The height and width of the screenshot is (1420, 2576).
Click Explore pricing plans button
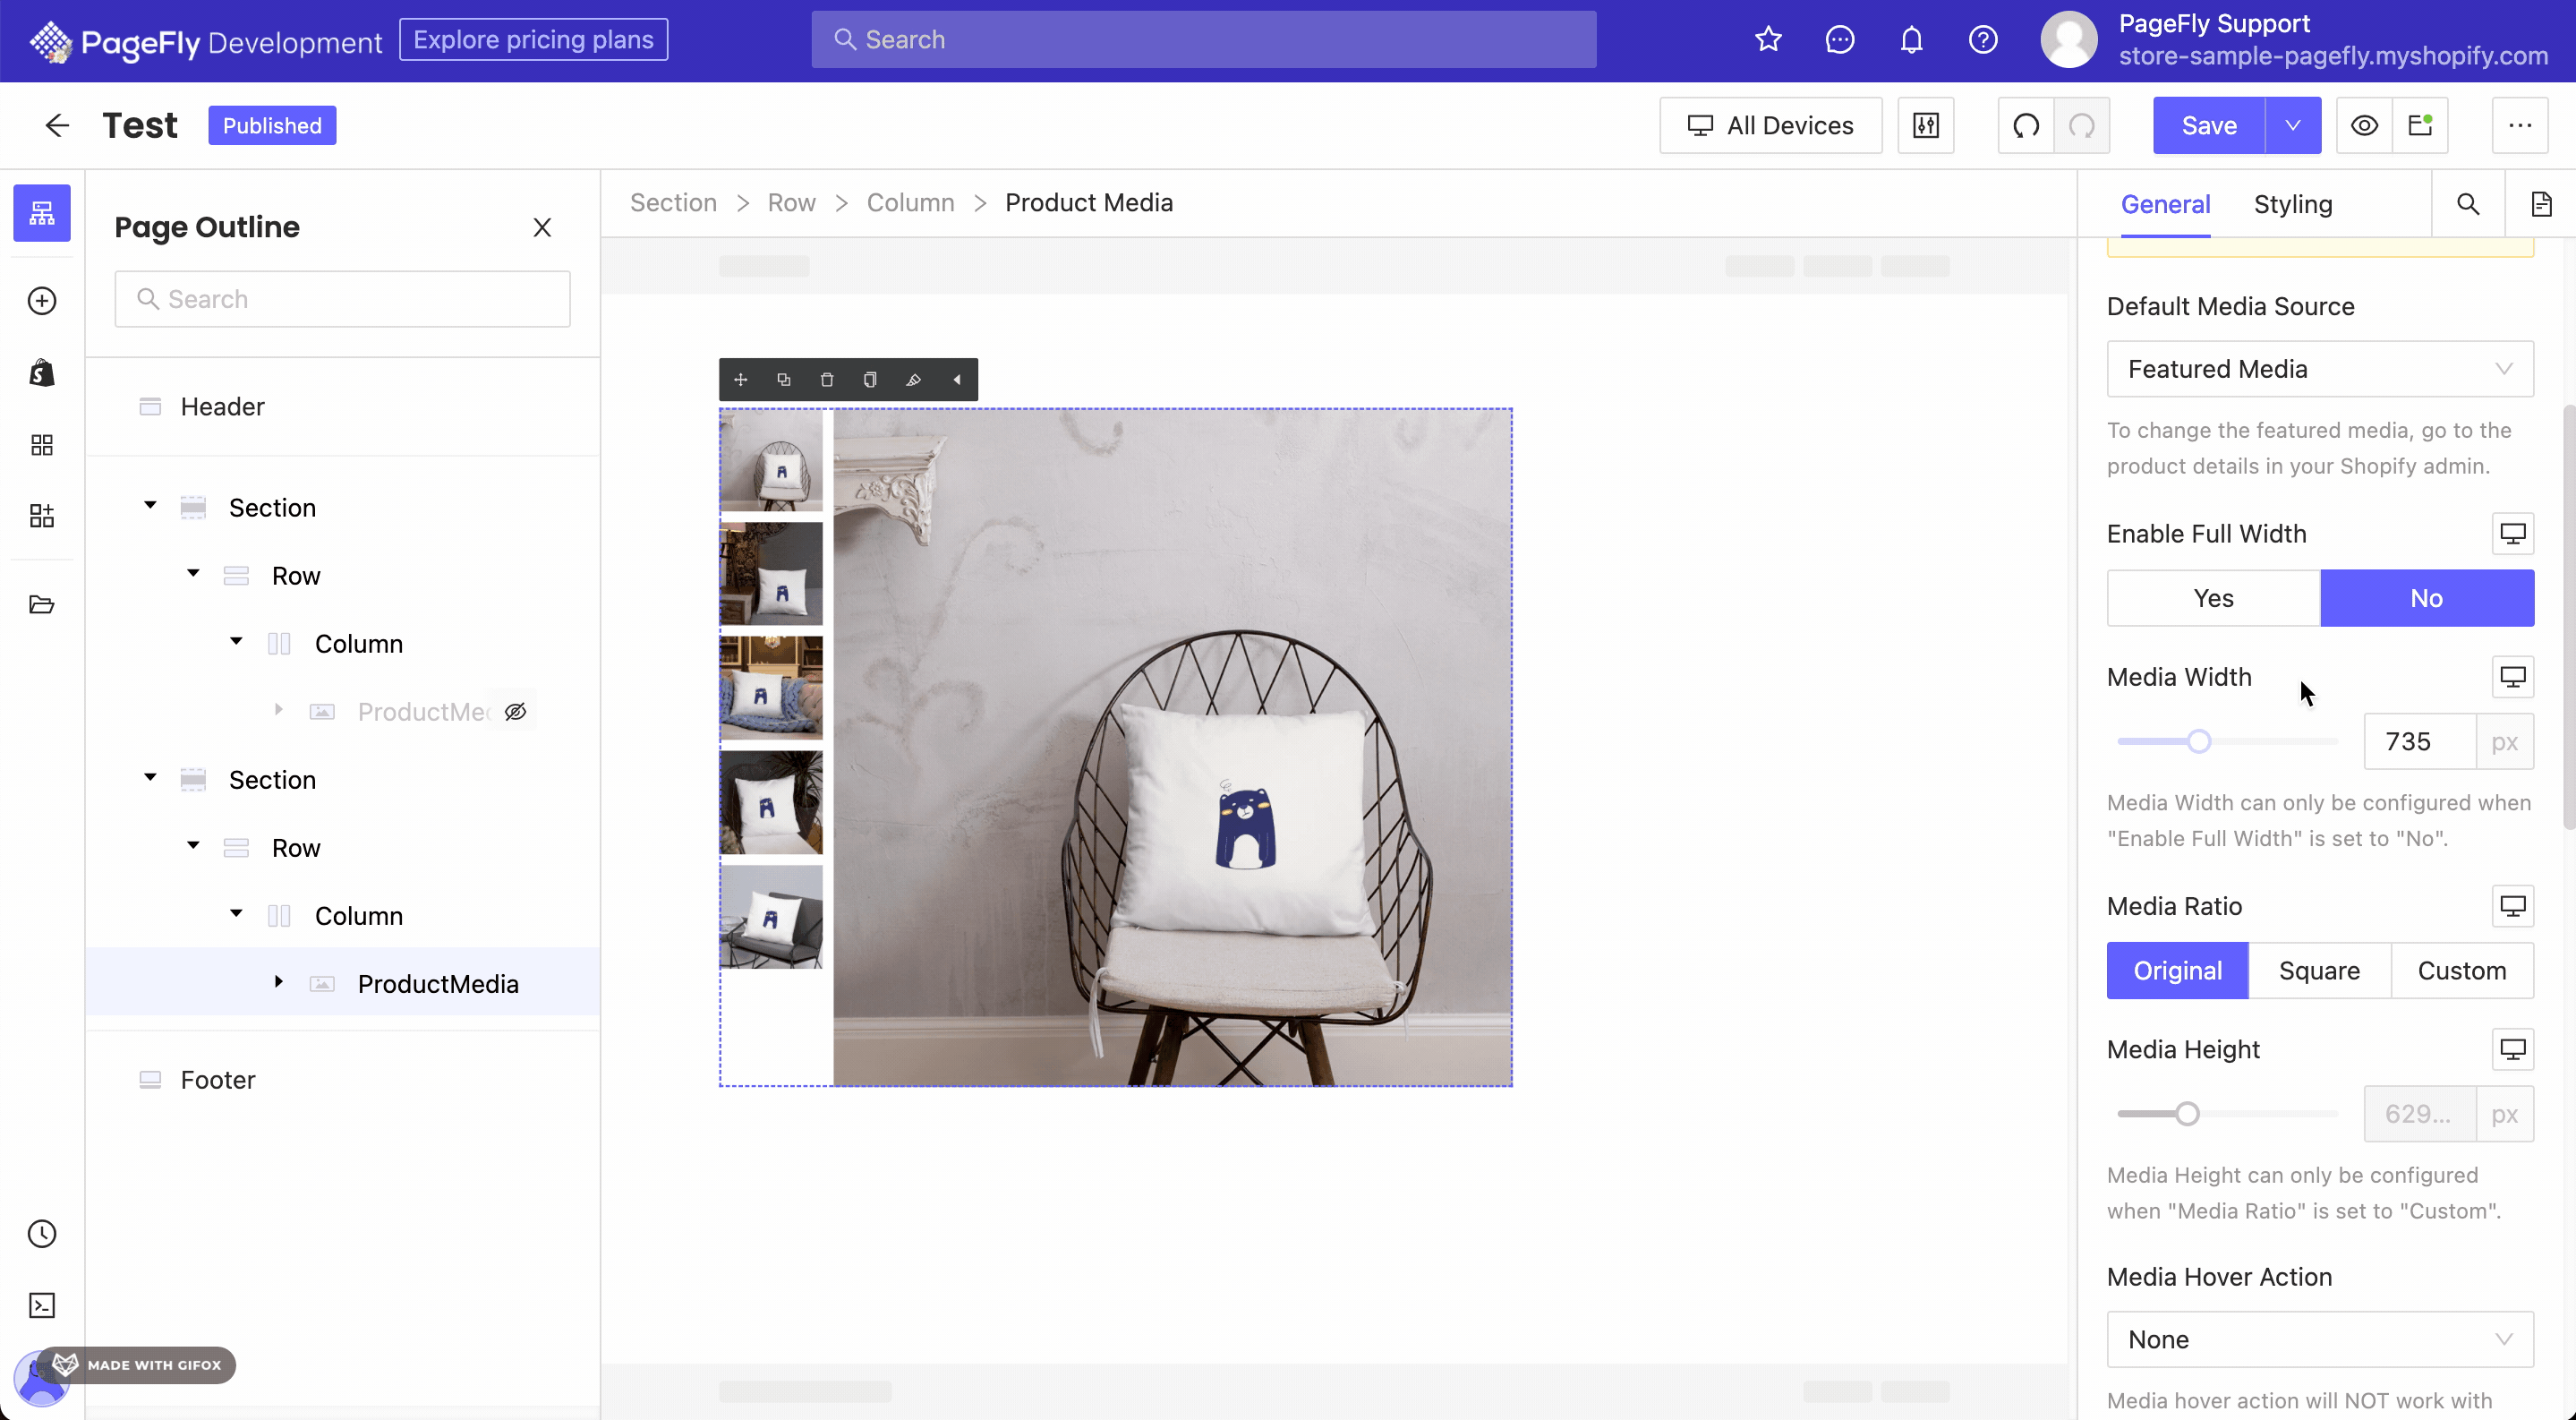point(533,40)
